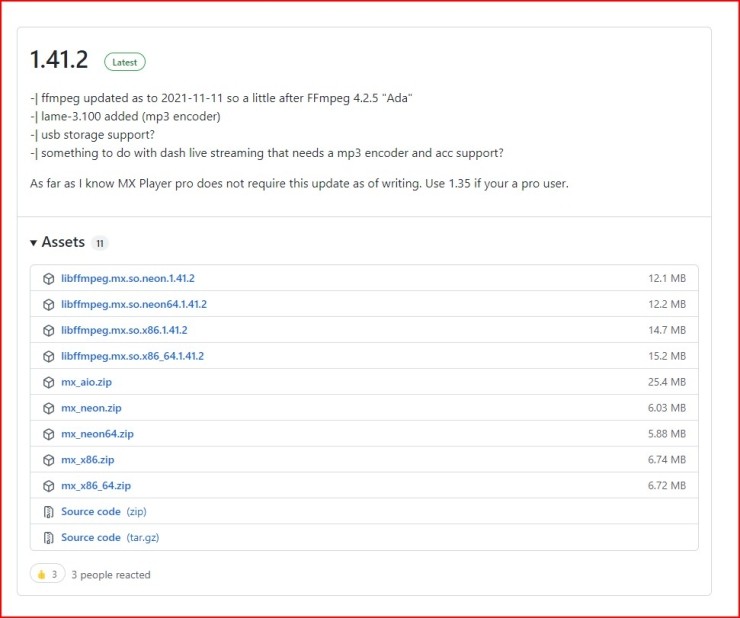The width and height of the screenshot is (740, 618).
Task: Download mx_x86.zip archive
Action: coord(88,460)
